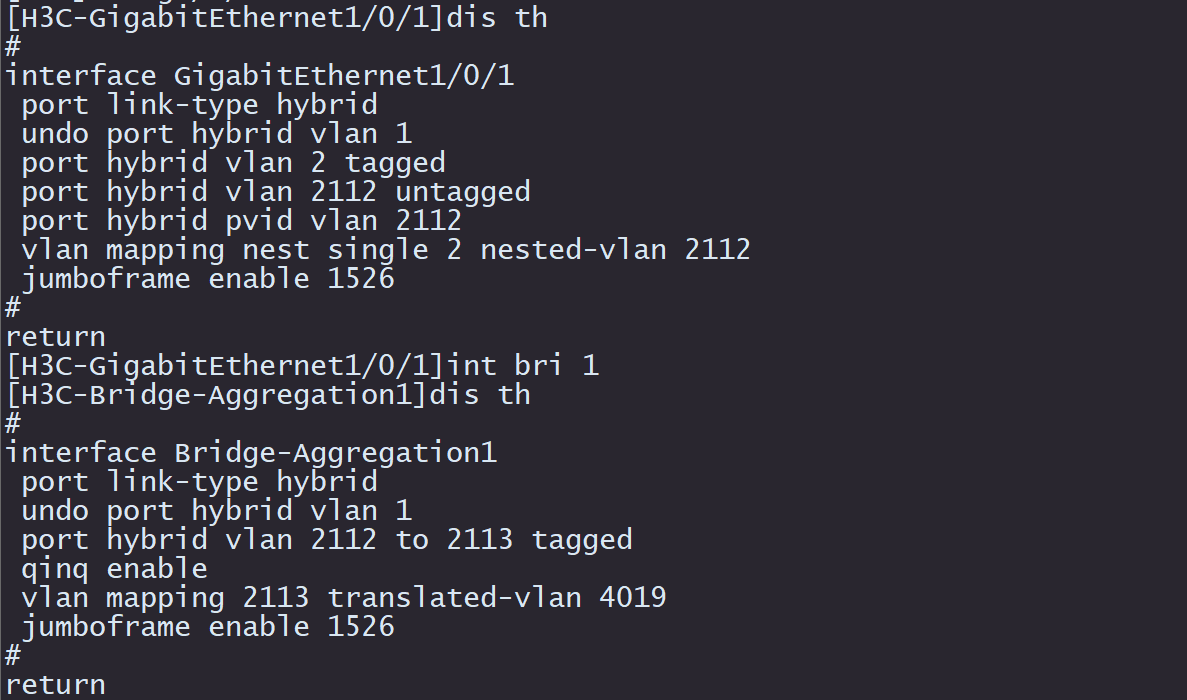The height and width of the screenshot is (700, 1187).
Task: Click "port link-type hybrid" under Bridge-Aggregation1
Action: pos(199,482)
